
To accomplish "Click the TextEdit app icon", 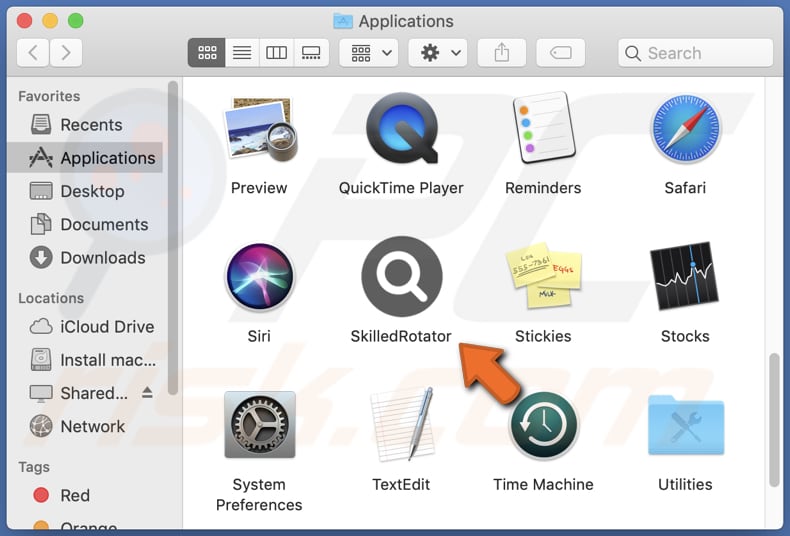I will pyautogui.click(x=402, y=424).
